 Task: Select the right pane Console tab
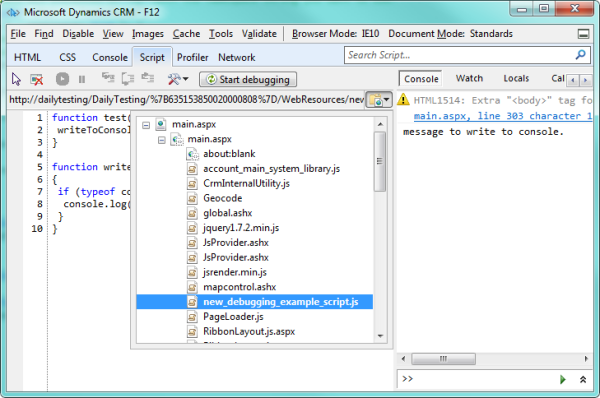pos(421,79)
